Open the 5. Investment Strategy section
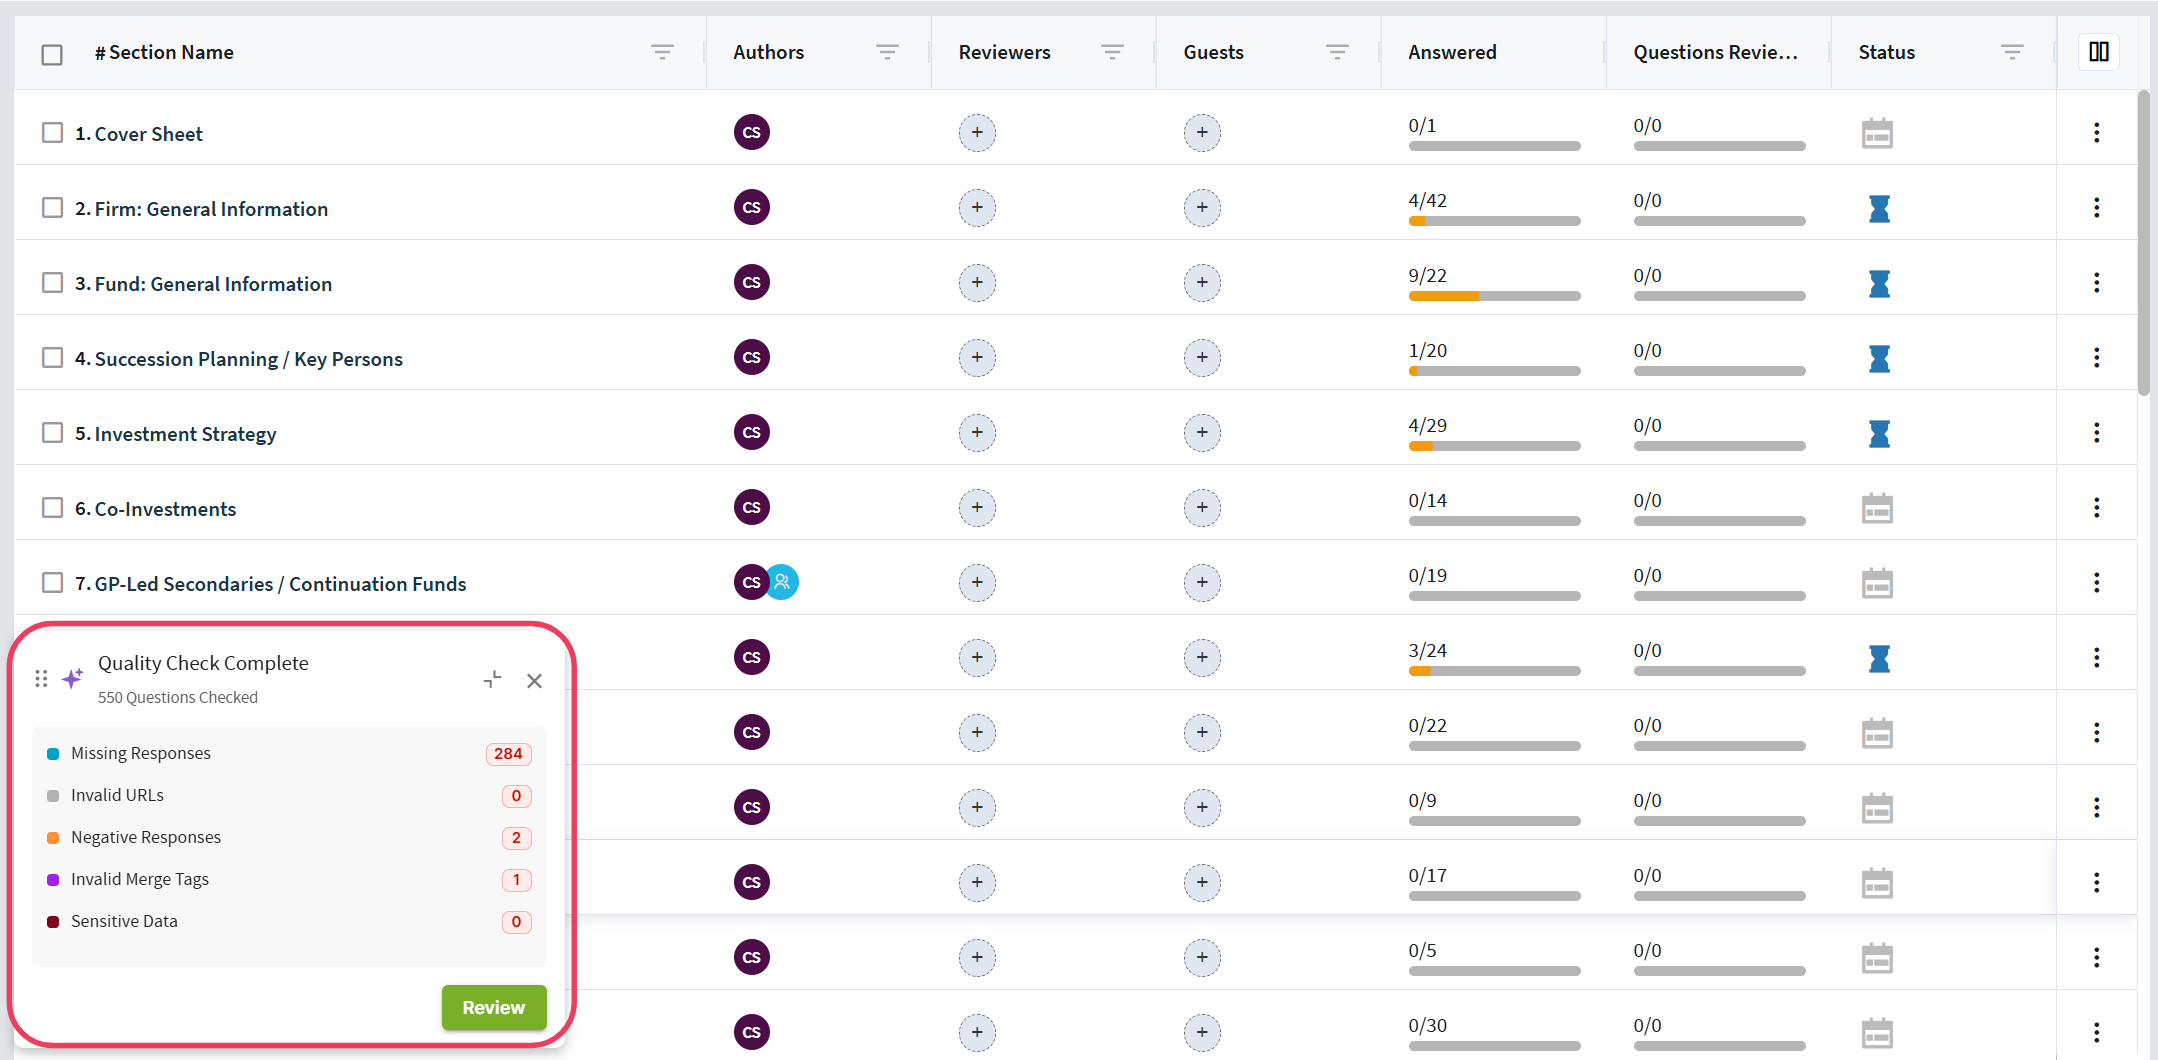The width and height of the screenshot is (2158, 1060). point(175,434)
